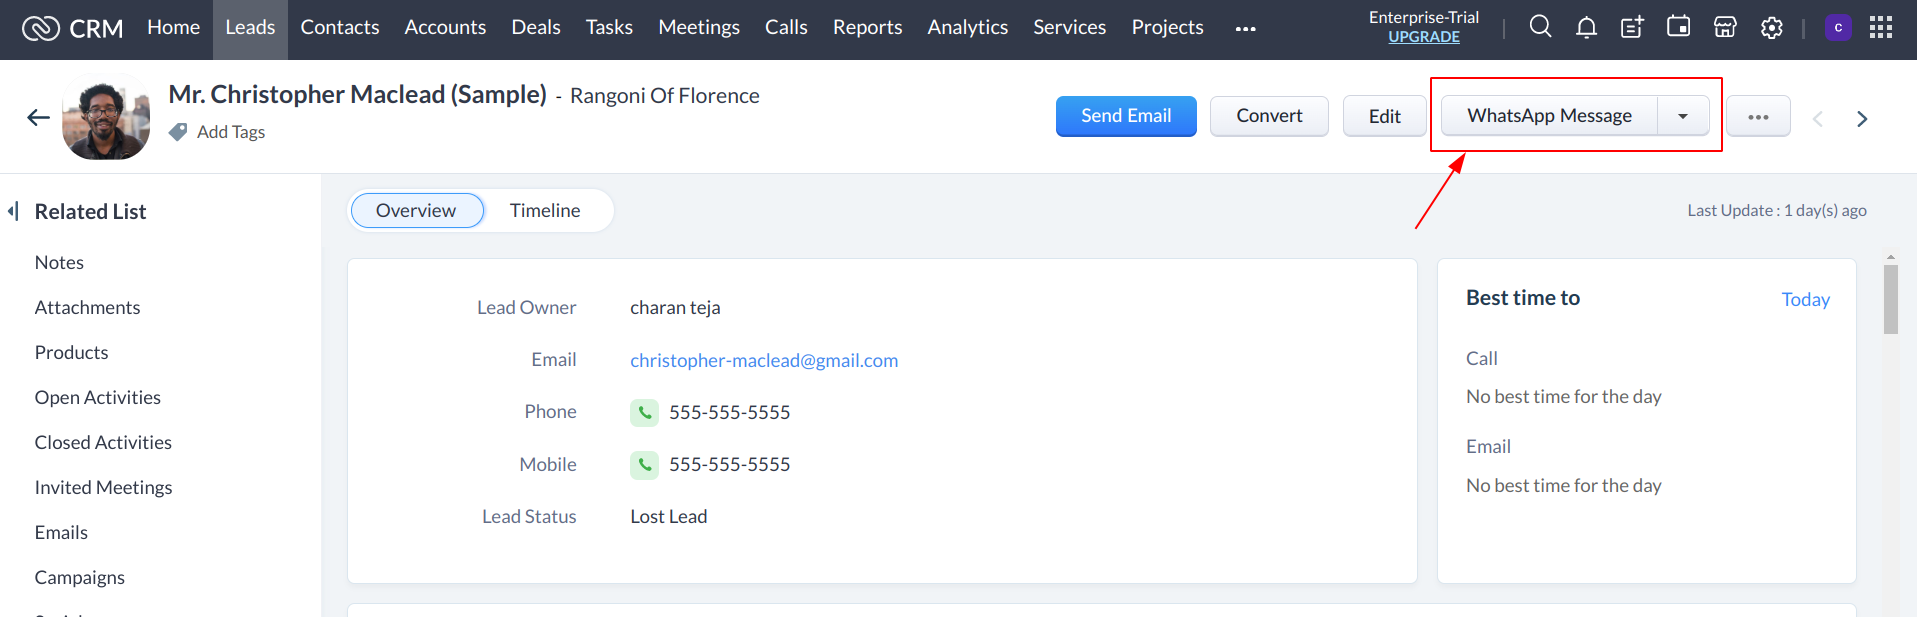Screen dimensions: 1917x617
Task: Click the Enterprise-Trial label
Action: click(x=1424, y=17)
